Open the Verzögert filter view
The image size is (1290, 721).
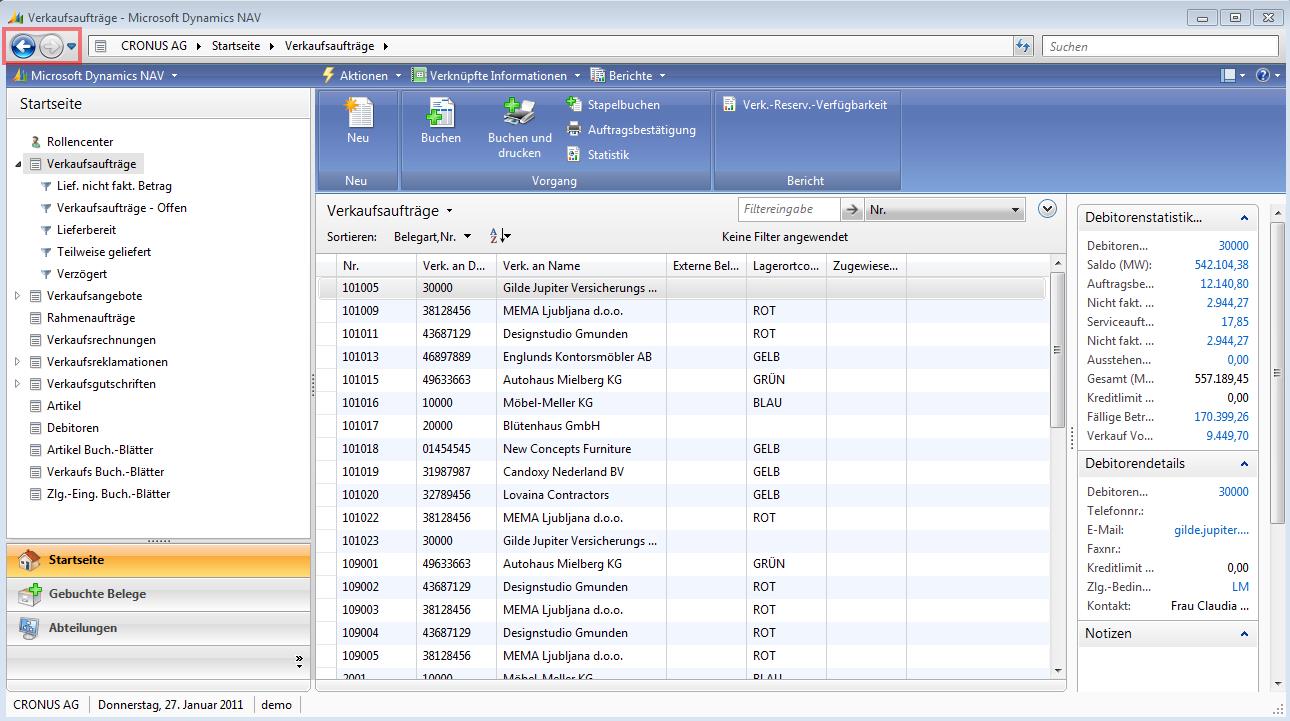pos(82,274)
